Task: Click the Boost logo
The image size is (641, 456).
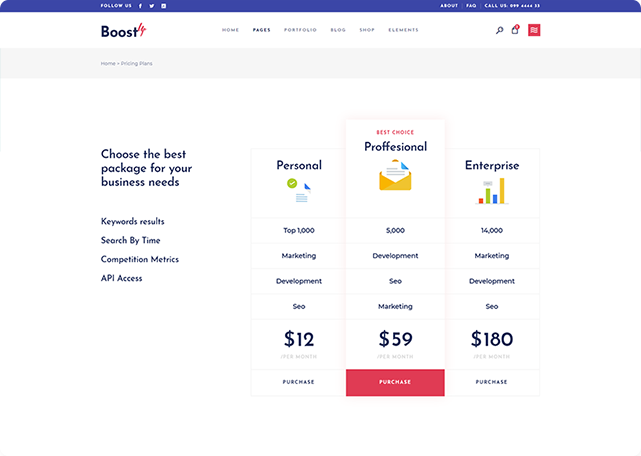Action: pyautogui.click(x=123, y=30)
